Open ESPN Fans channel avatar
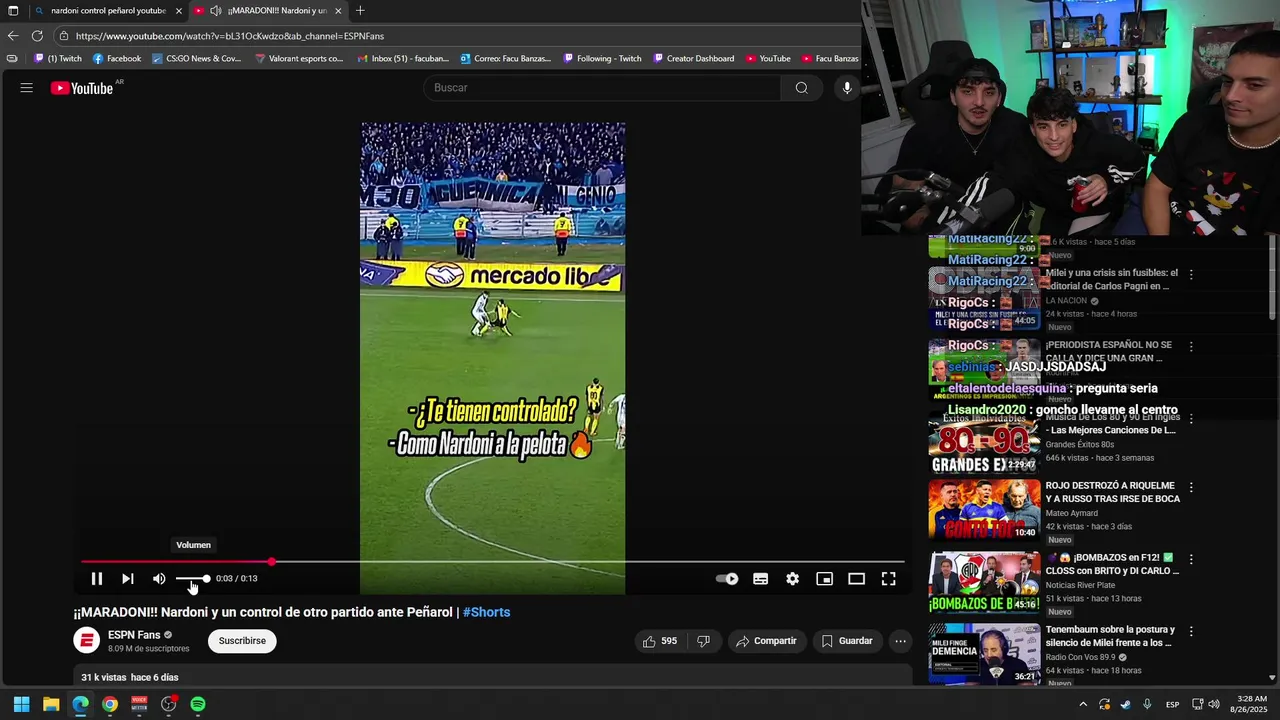 [87, 641]
